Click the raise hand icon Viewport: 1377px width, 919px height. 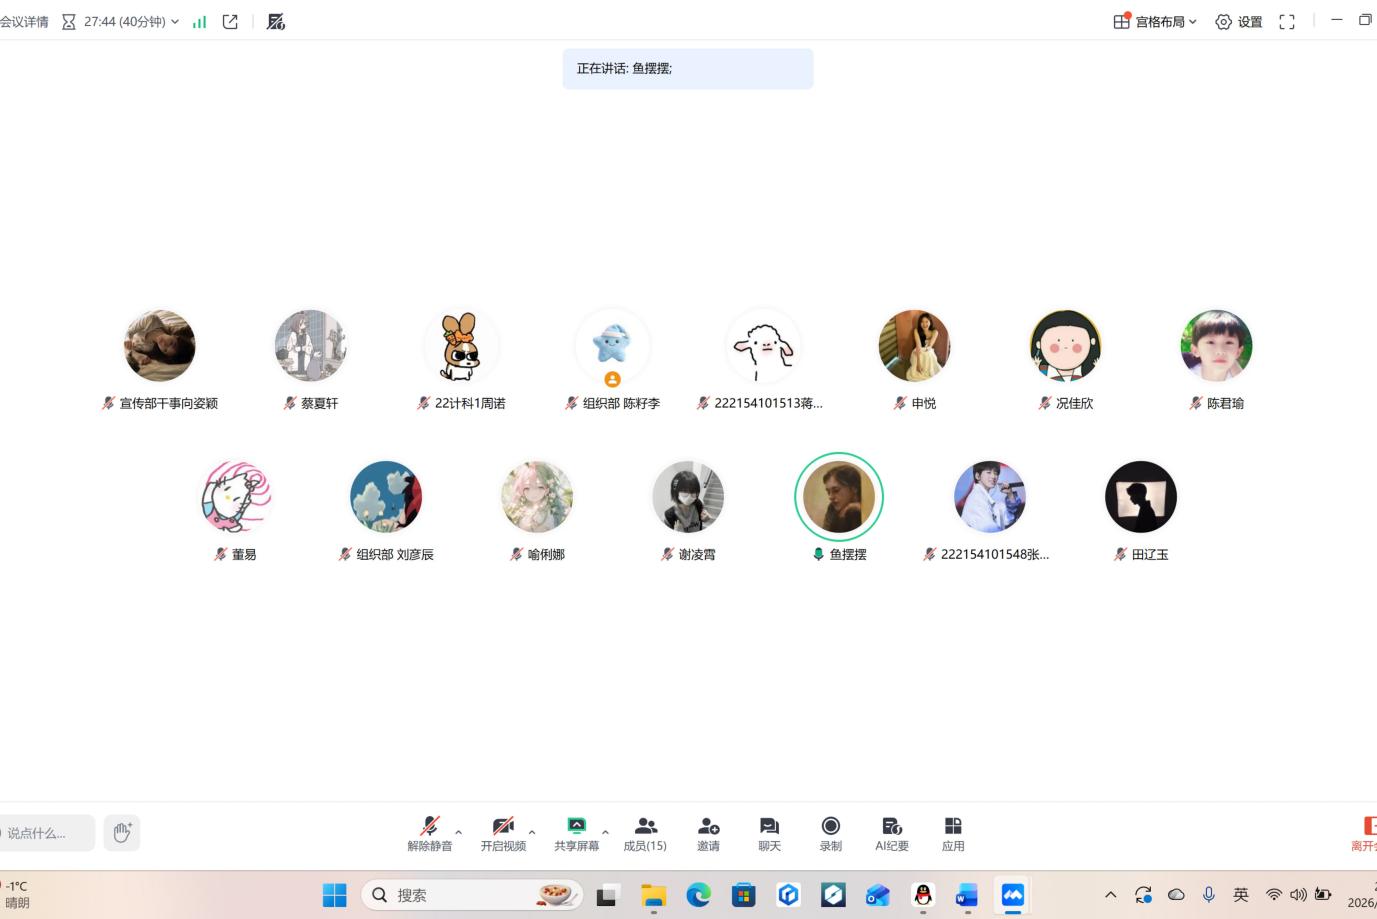tap(122, 832)
